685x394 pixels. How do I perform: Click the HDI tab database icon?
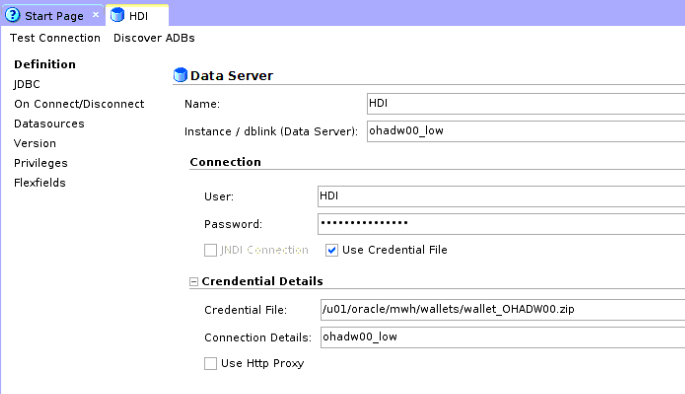coord(117,15)
